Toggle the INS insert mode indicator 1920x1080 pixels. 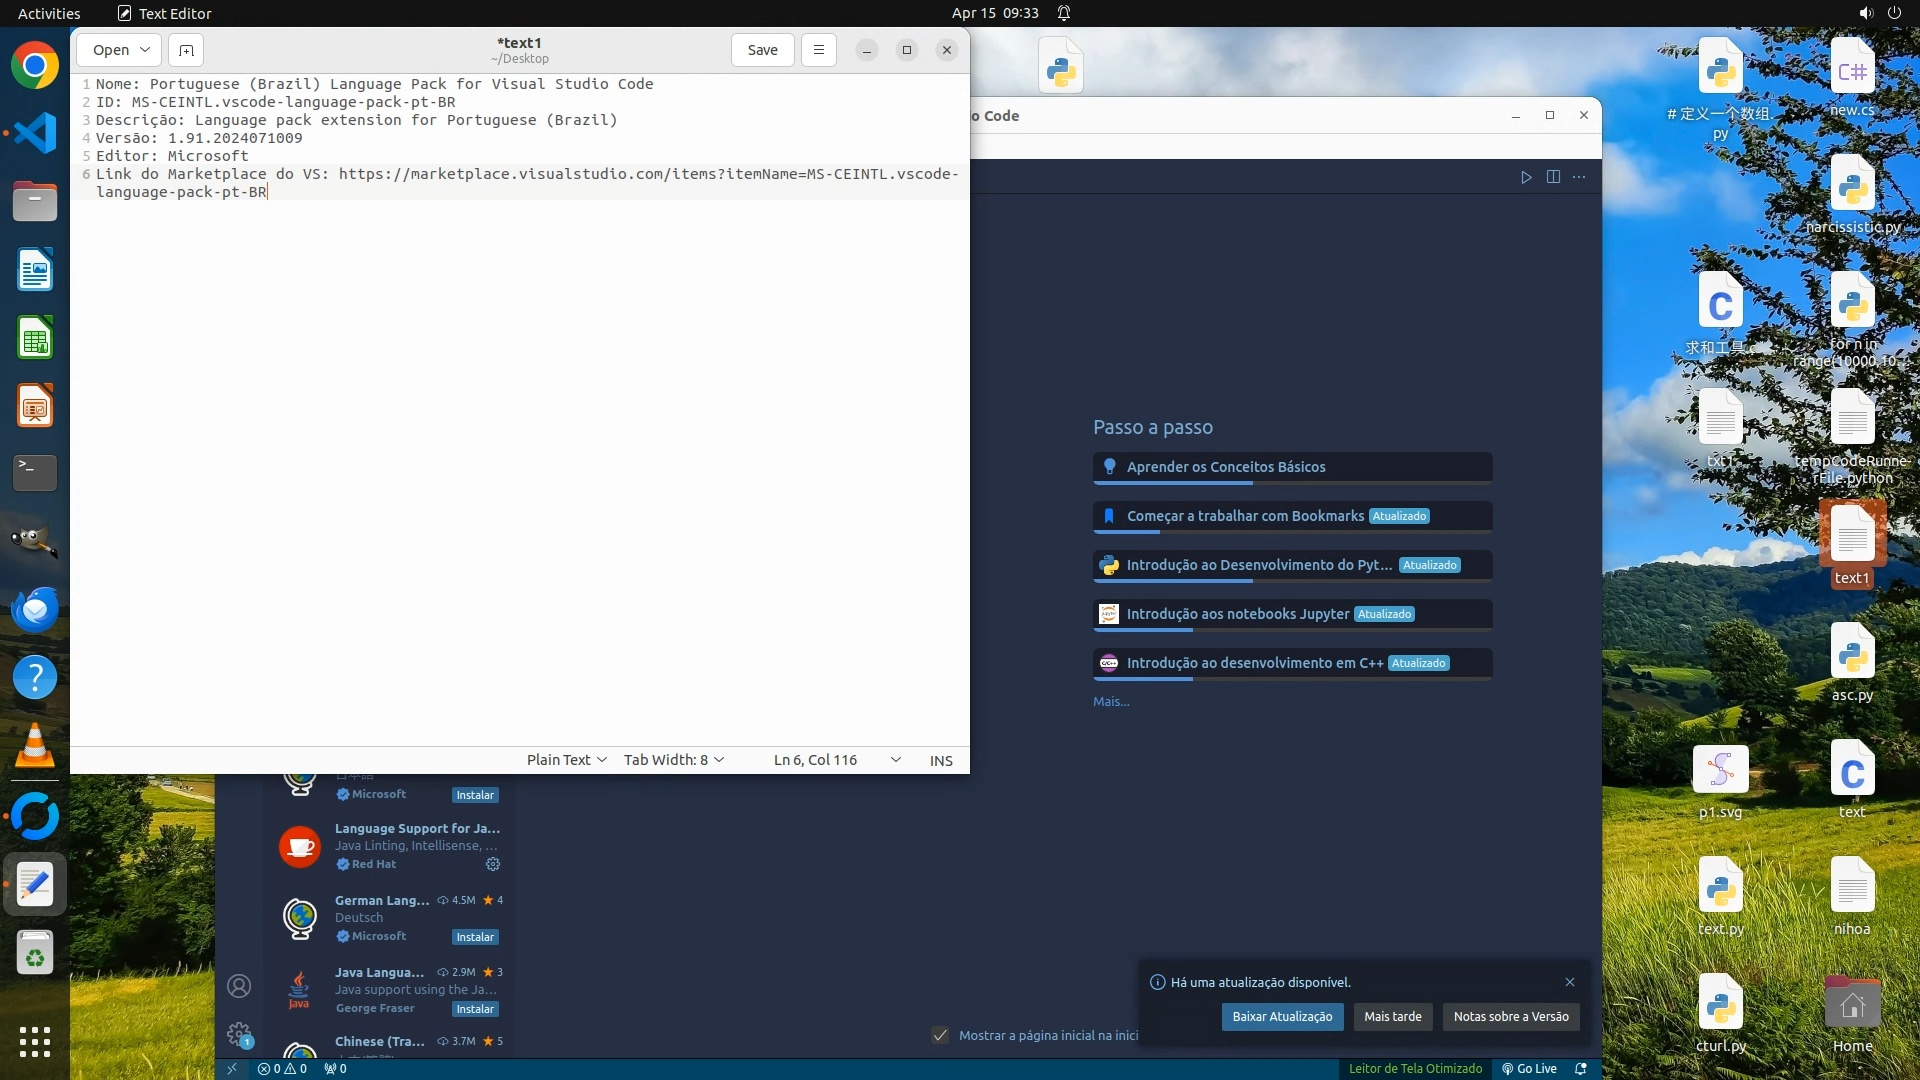[x=940, y=760]
